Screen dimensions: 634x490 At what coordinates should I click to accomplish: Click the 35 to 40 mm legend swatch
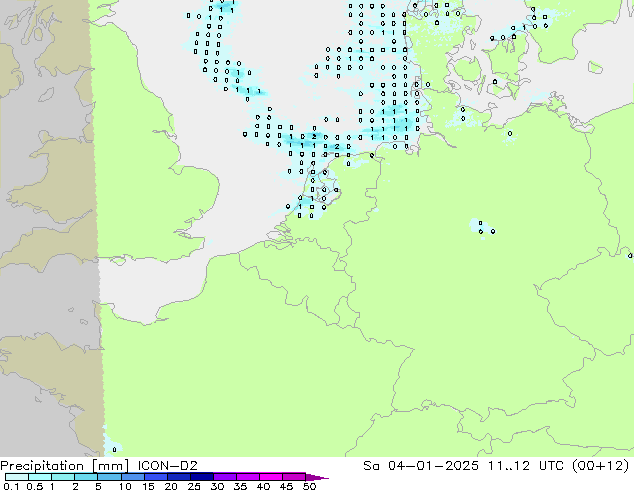(x=247, y=477)
